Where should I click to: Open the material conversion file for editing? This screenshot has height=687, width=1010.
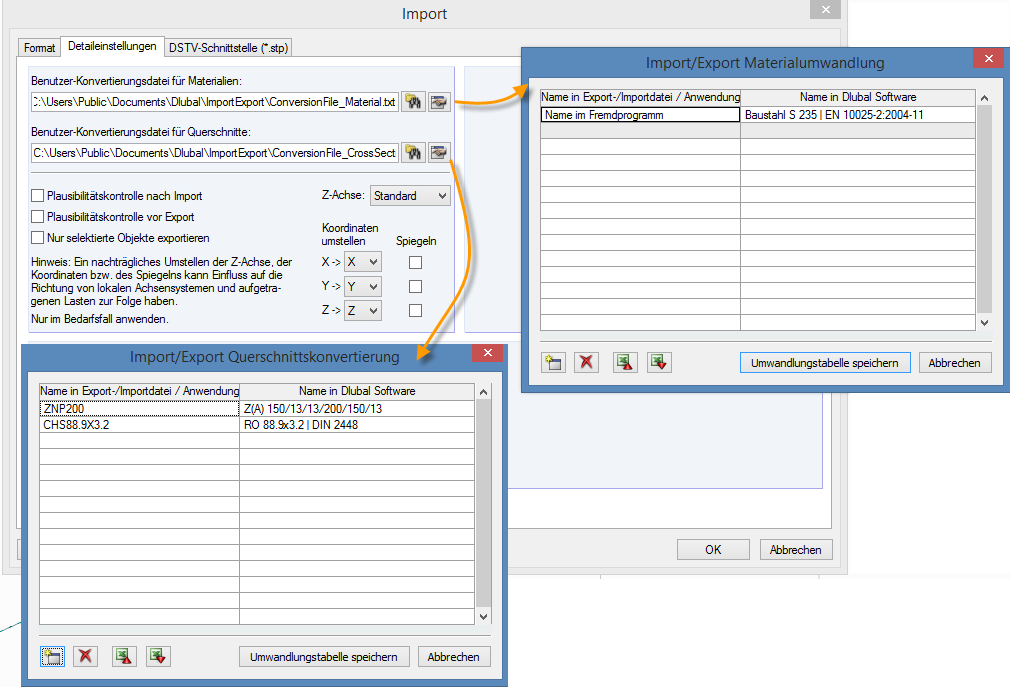tap(439, 101)
